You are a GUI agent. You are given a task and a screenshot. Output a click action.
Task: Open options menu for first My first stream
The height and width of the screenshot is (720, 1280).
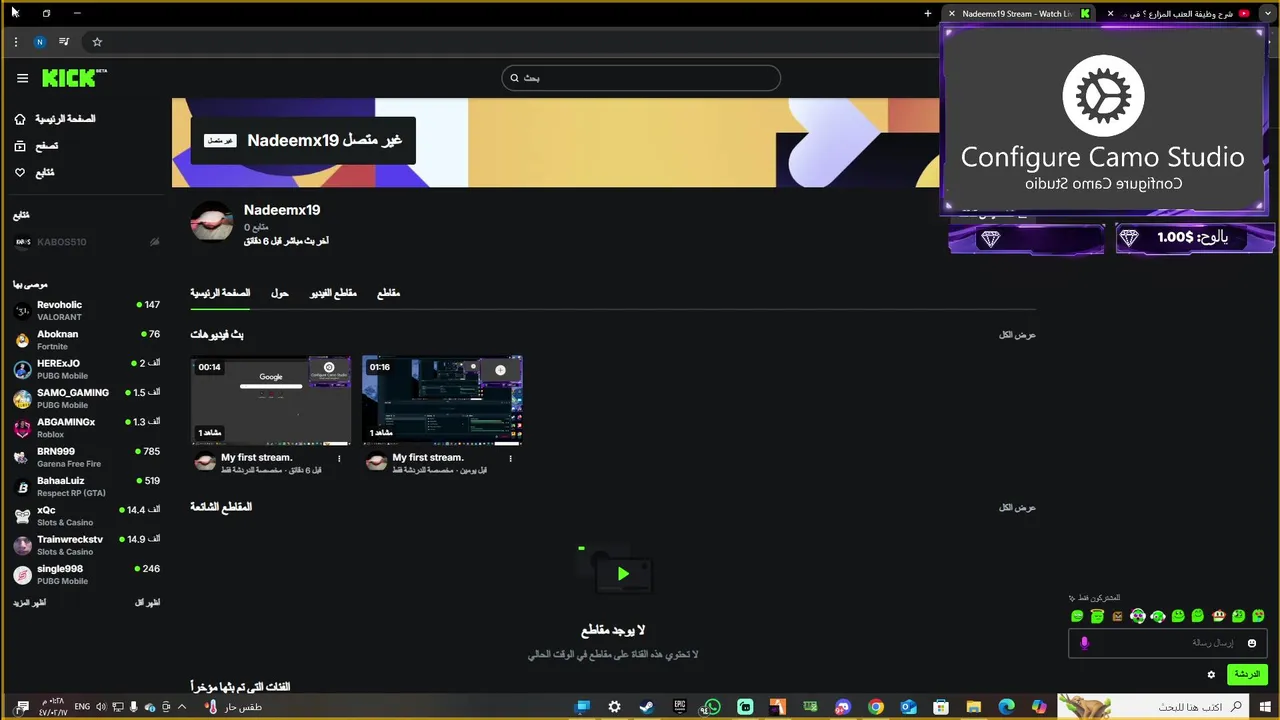339,459
